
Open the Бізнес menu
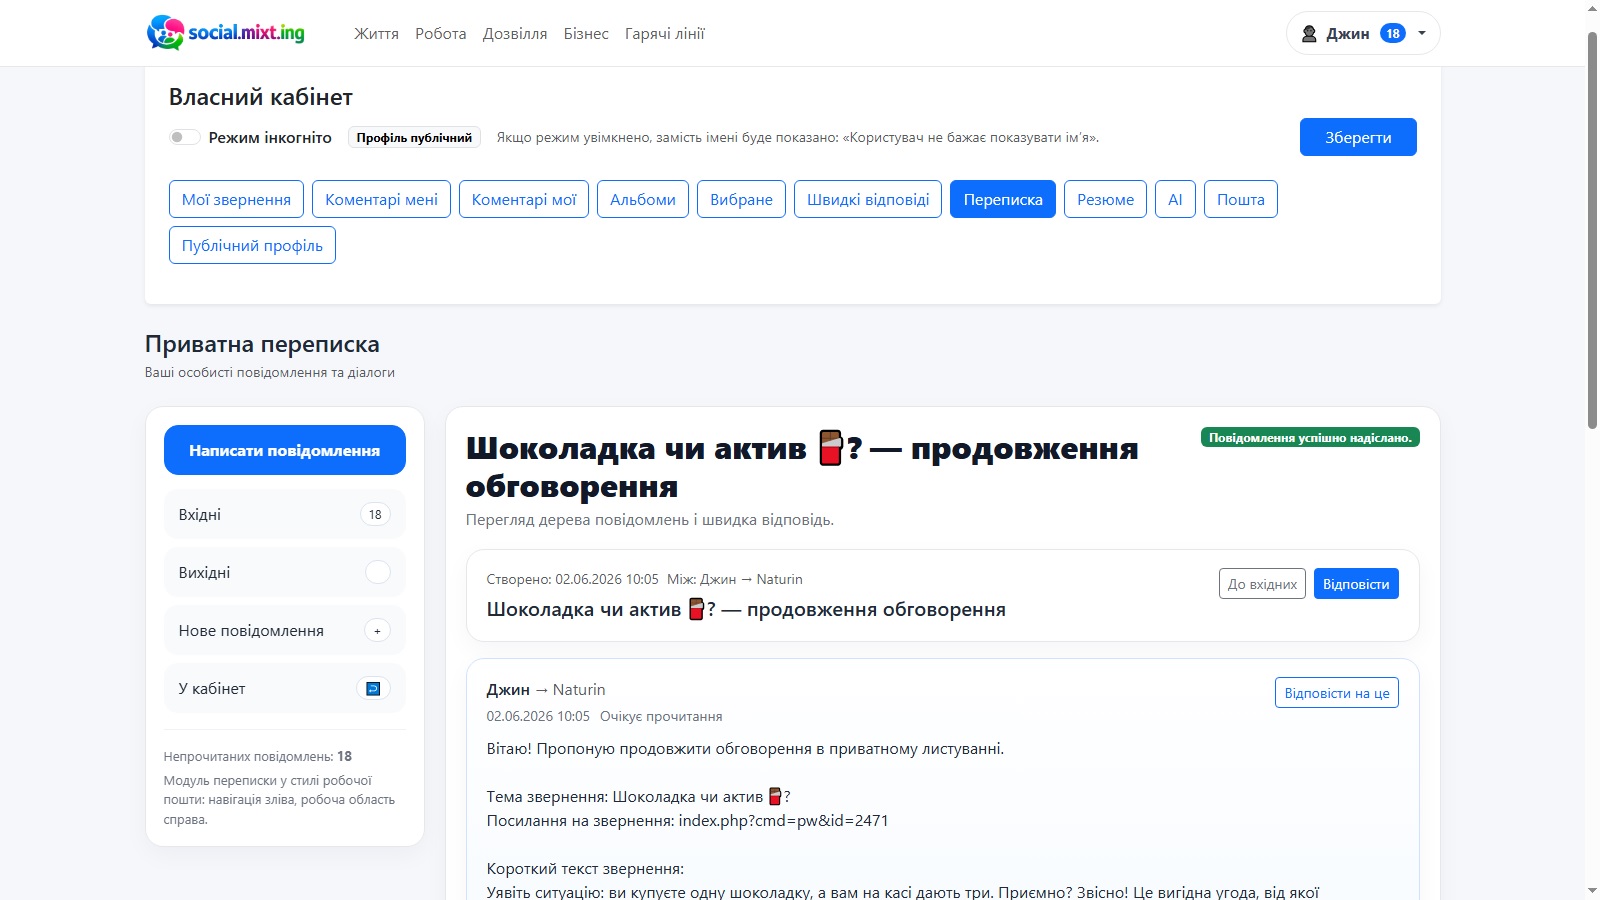tap(586, 33)
